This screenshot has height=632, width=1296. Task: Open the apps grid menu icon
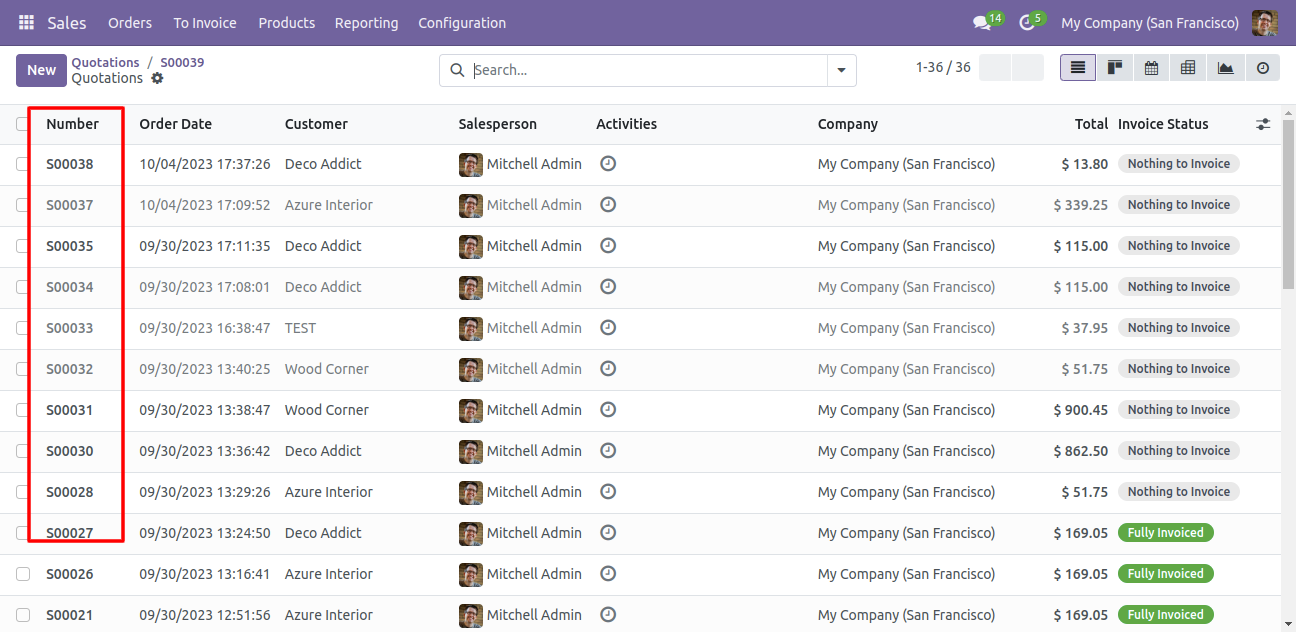coord(26,22)
